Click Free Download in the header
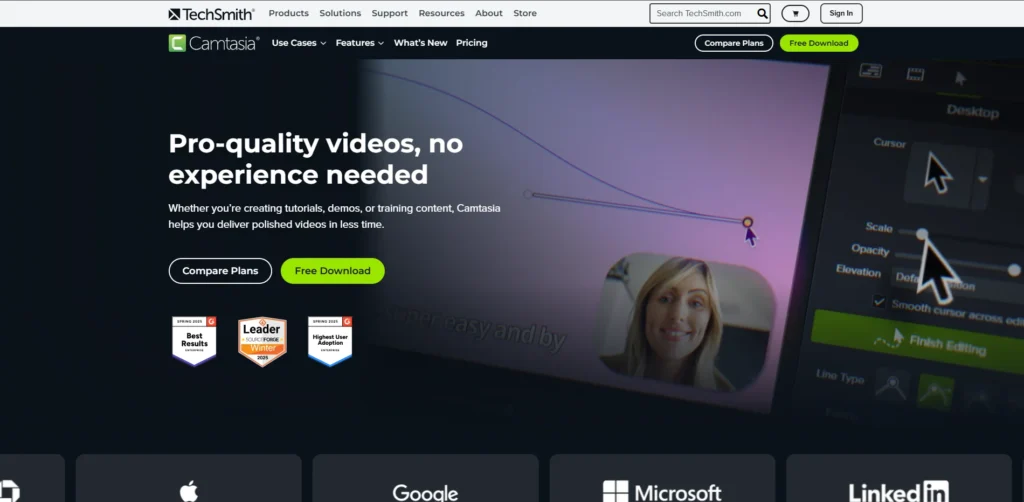Viewport: 1024px width, 502px height. click(819, 43)
